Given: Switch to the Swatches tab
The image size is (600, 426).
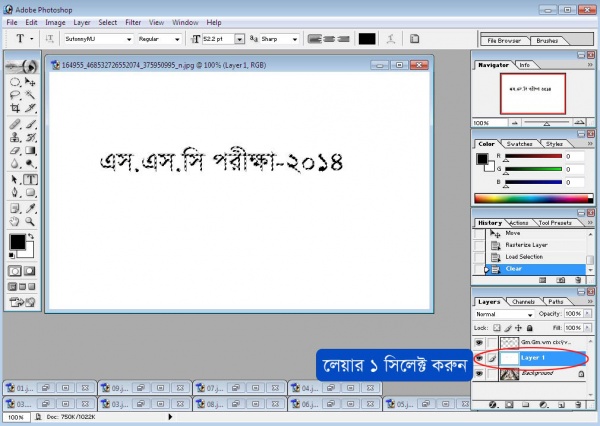Looking at the screenshot, I should coord(519,144).
